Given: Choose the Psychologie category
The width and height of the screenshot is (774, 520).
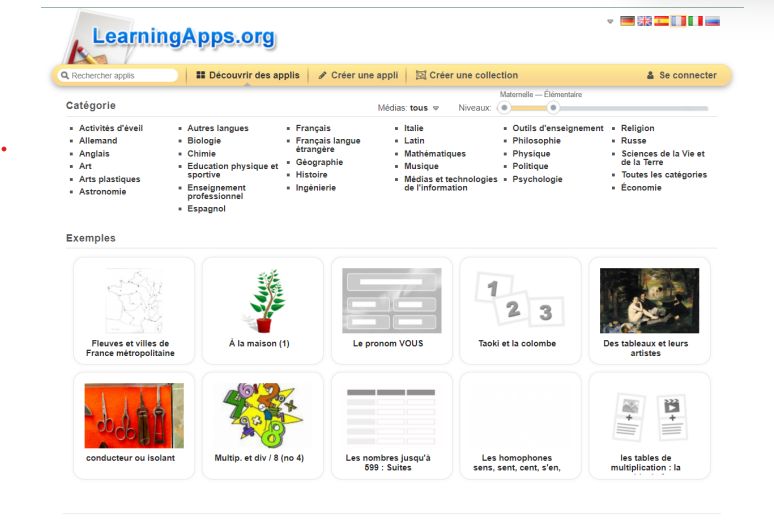Looking at the screenshot, I should tap(537, 179).
